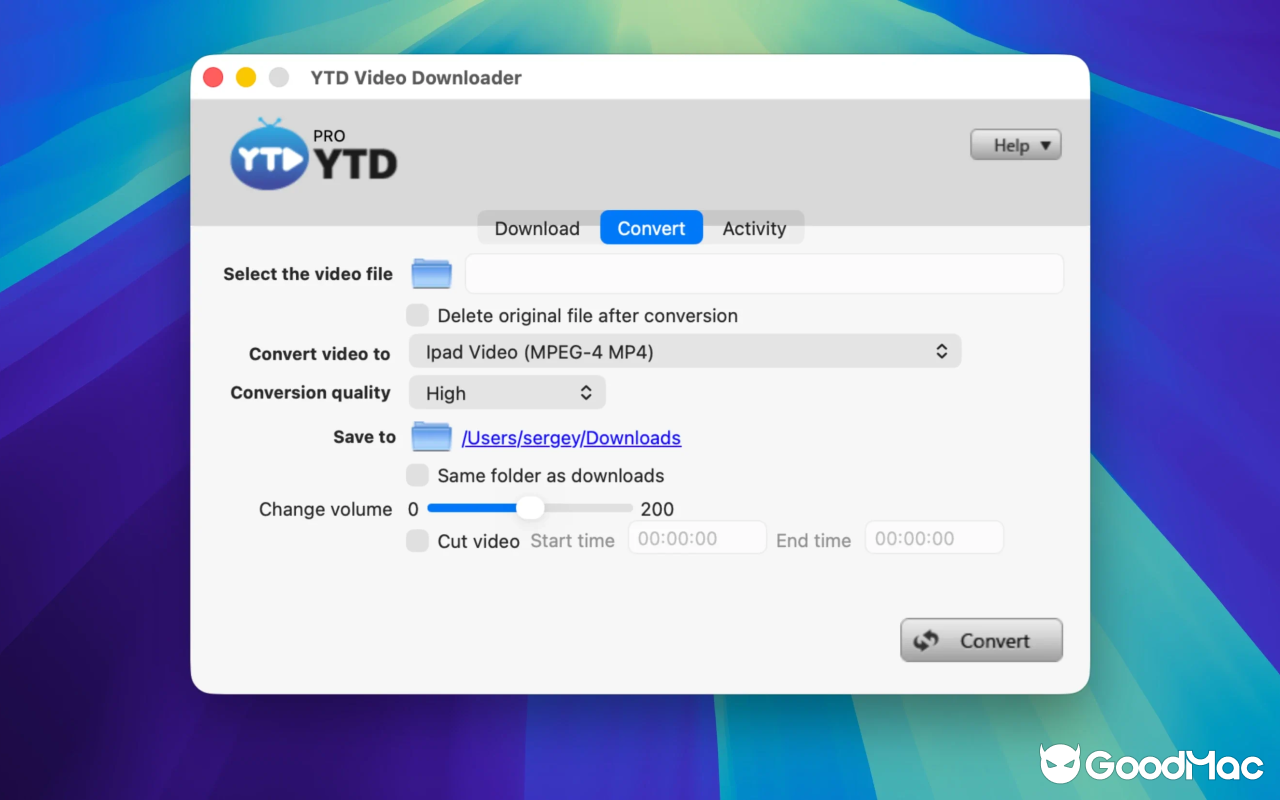Expand the Help dropdown menu
The height and width of the screenshot is (800, 1280).
(x=1015, y=144)
